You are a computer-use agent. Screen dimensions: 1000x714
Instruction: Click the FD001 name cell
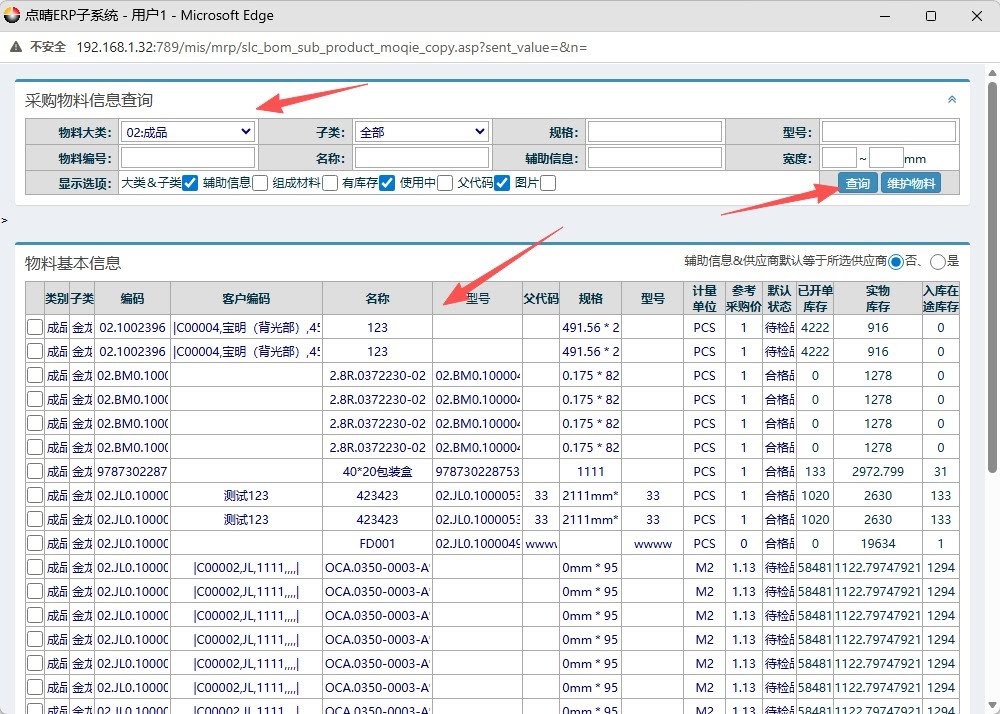[x=378, y=544]
